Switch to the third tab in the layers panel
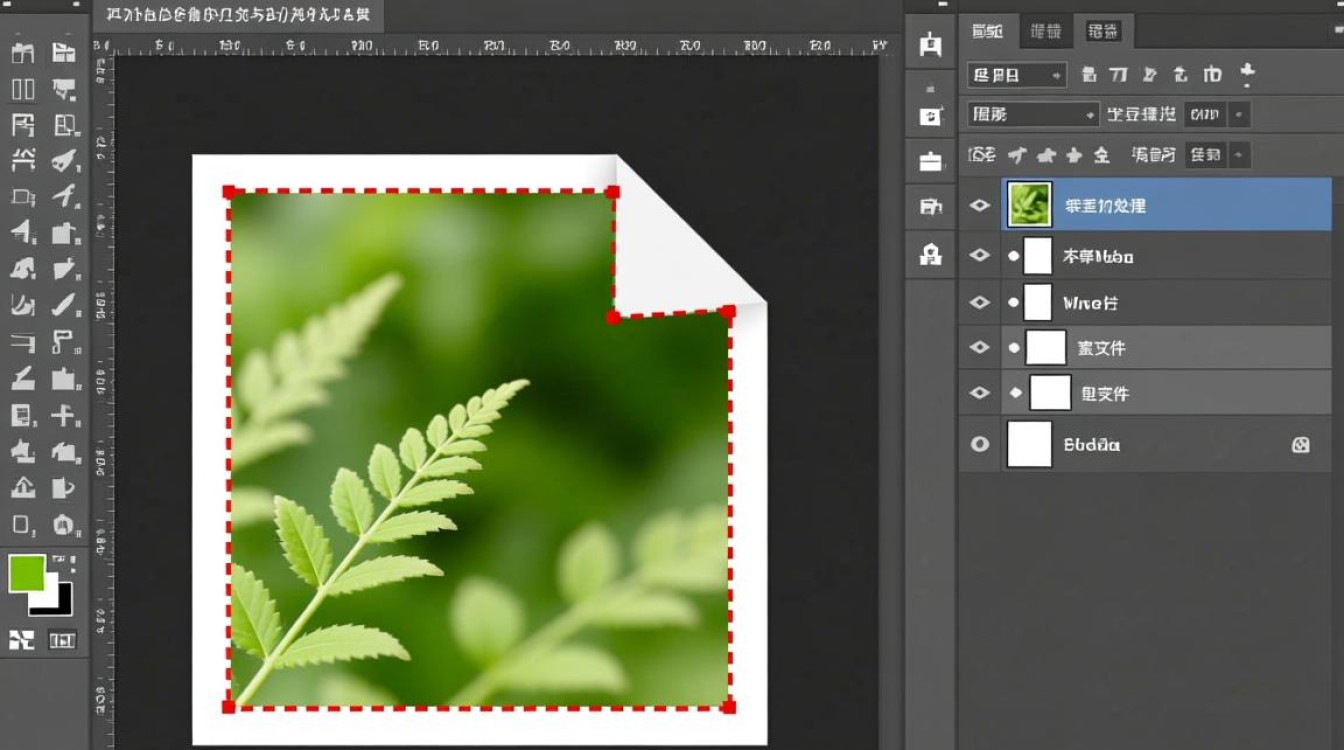The height and width of the screenshot is (750, 1344). (1103, 32)
